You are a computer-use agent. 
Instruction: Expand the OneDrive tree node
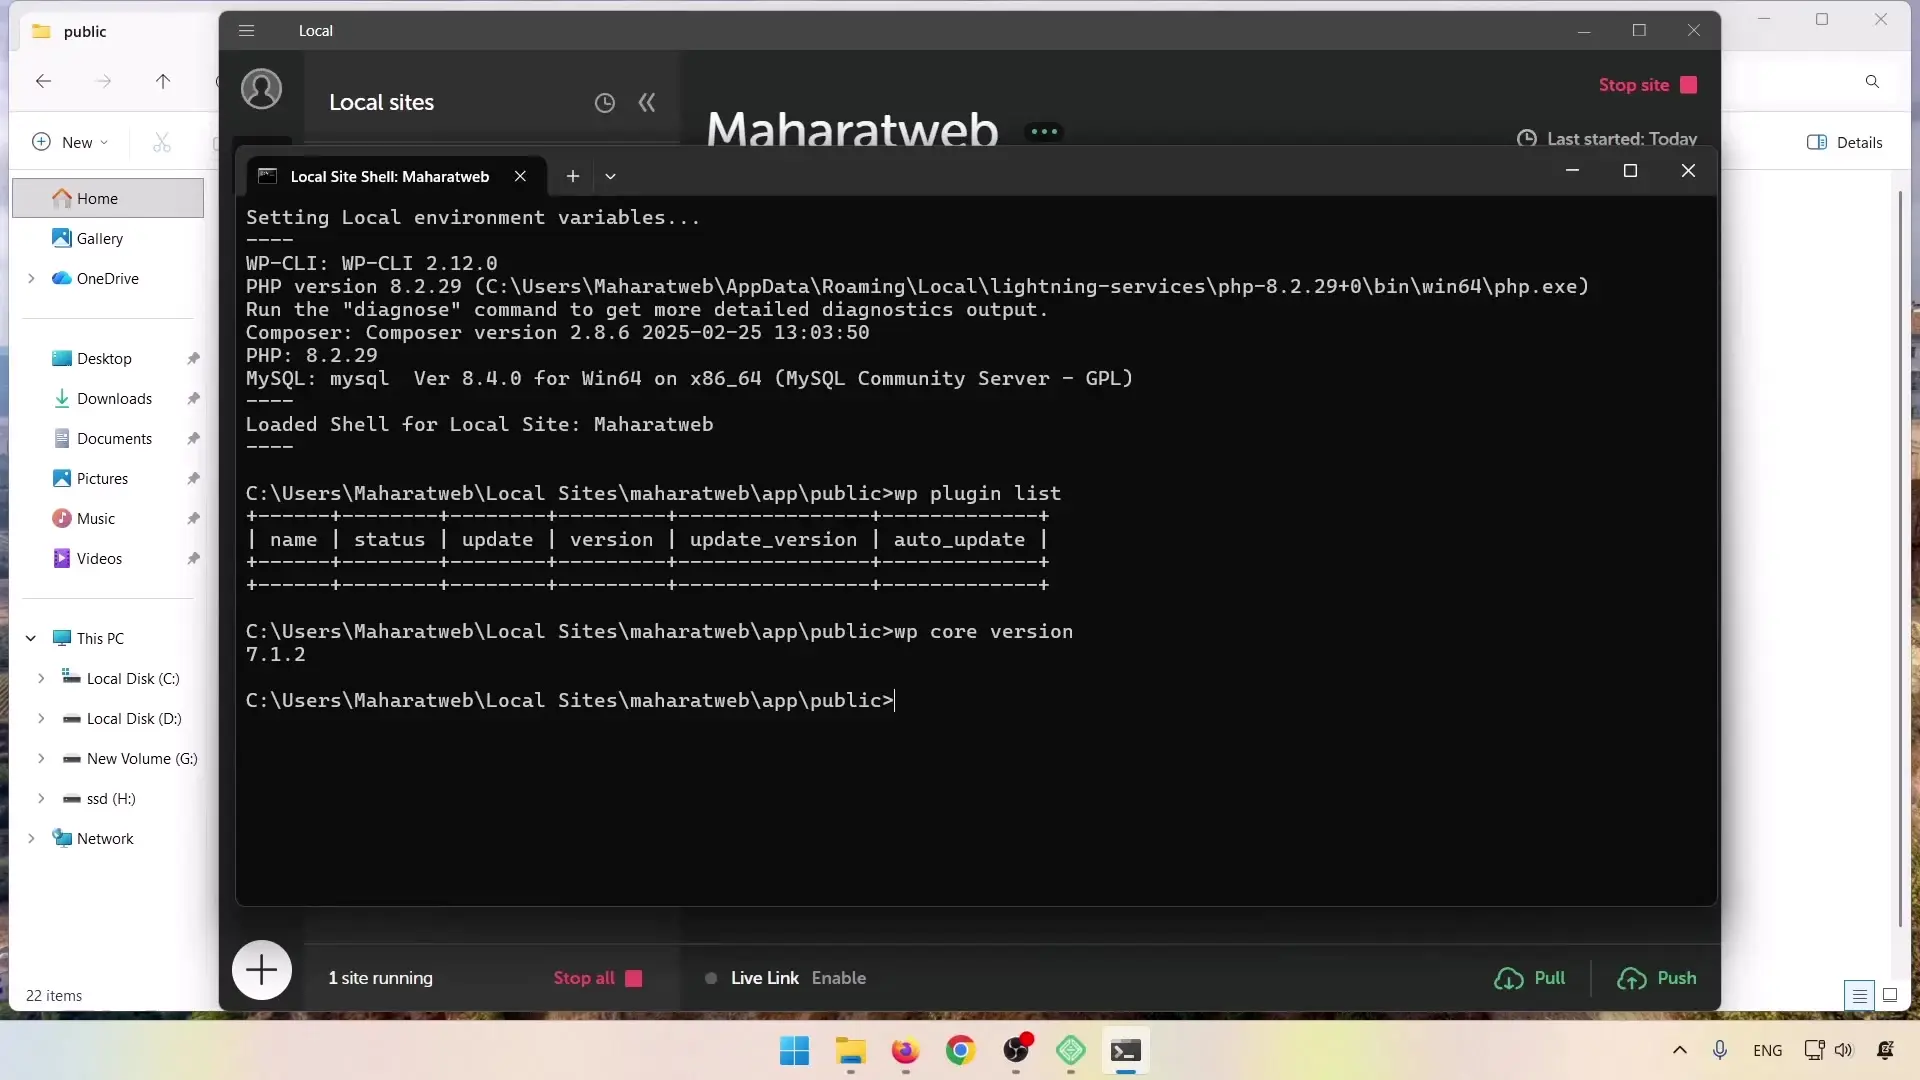click(x=31, y=278)
